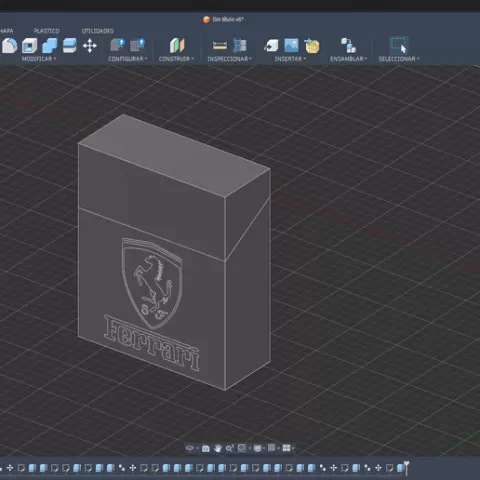Activate the Pan hand tool
The width and height of the screenshot is (480, 480).
pyautogui.click(x=218, y=448)
